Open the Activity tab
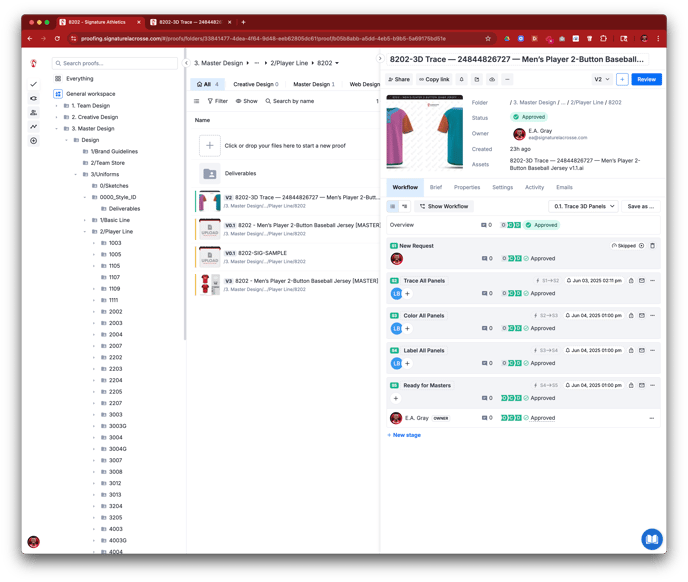The width and height of the screenshot is (688, 582). coord(534,187)
